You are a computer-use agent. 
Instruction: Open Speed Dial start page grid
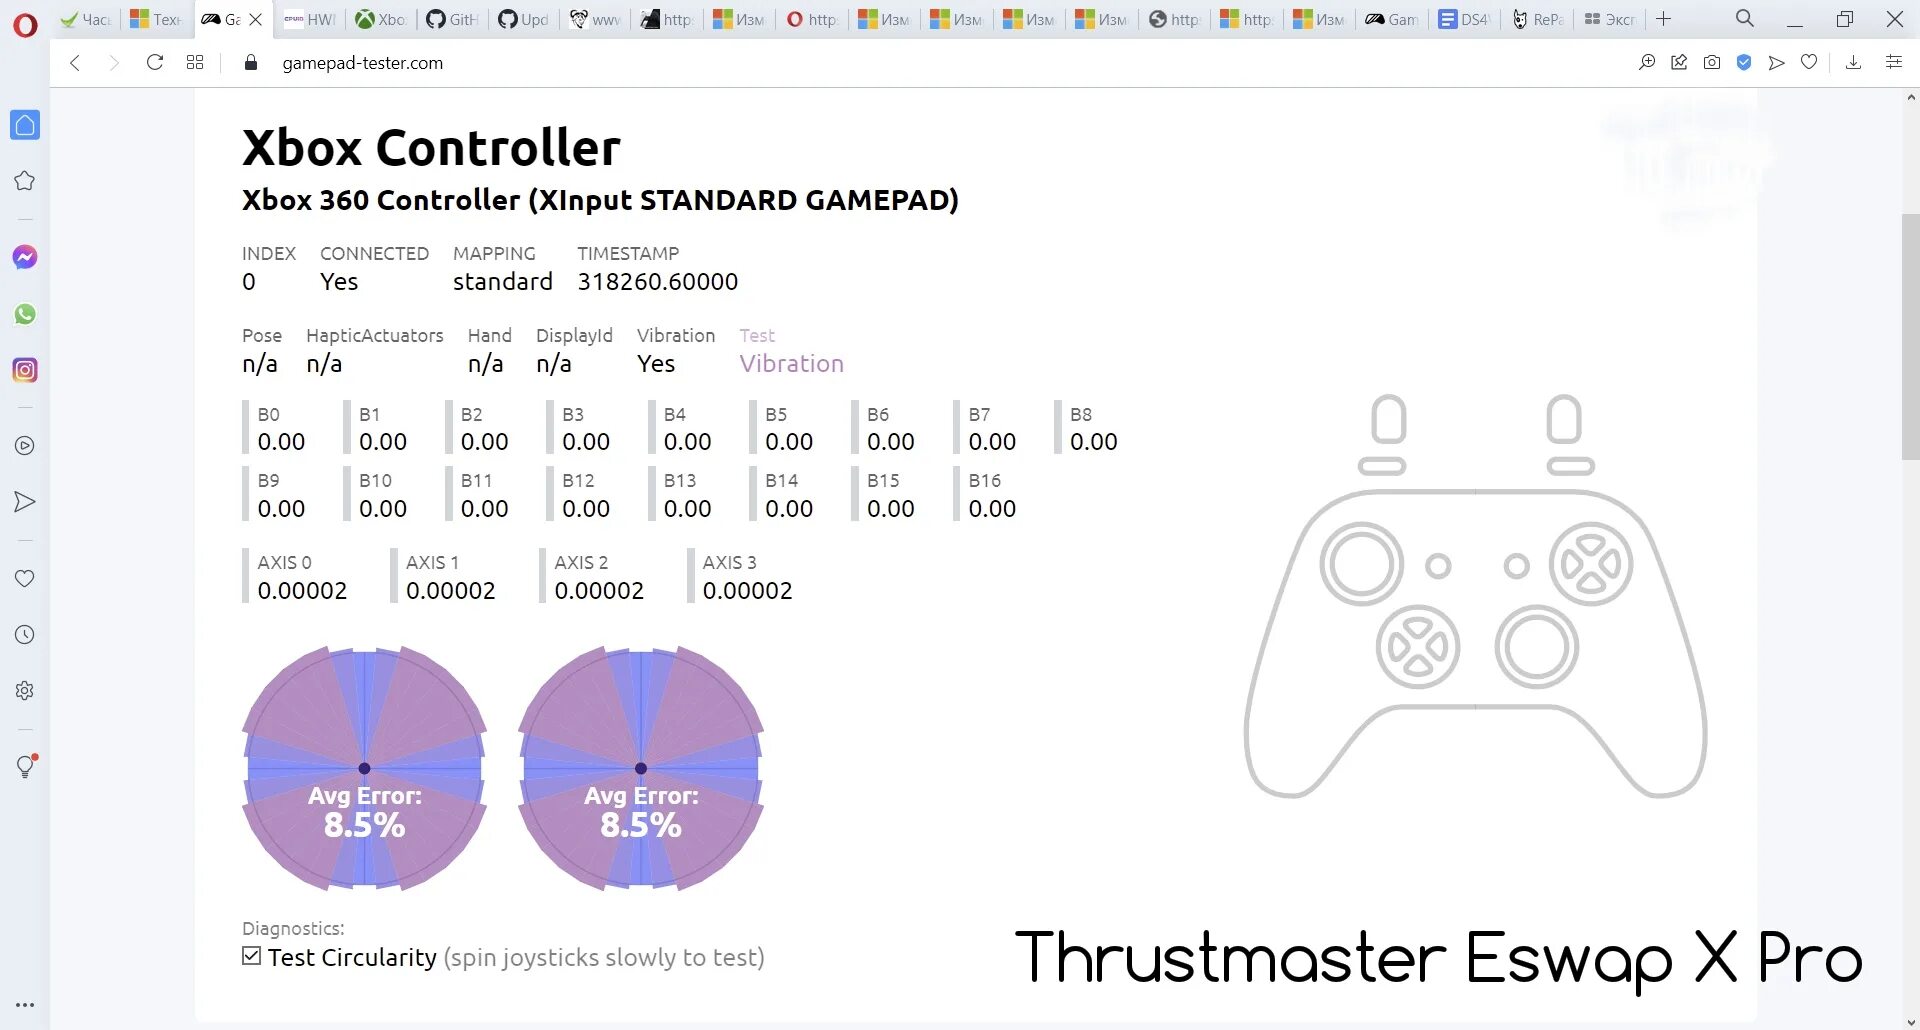tap(195, 63)
